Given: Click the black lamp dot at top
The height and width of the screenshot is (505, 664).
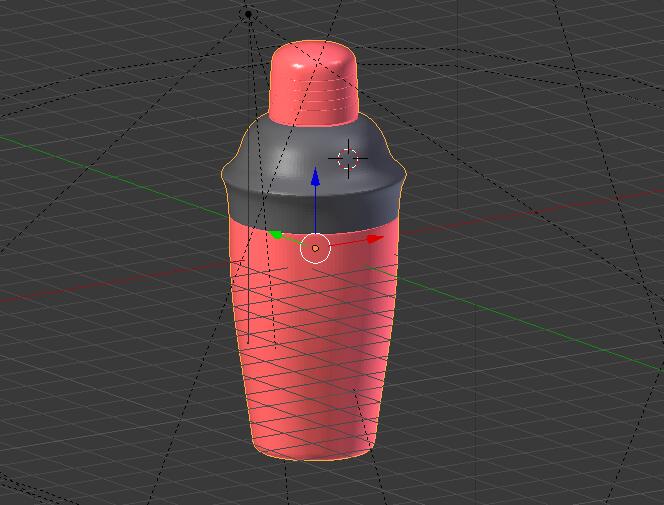Looking at the screenshot, I should pyautogui.click(x=249, y=14).
